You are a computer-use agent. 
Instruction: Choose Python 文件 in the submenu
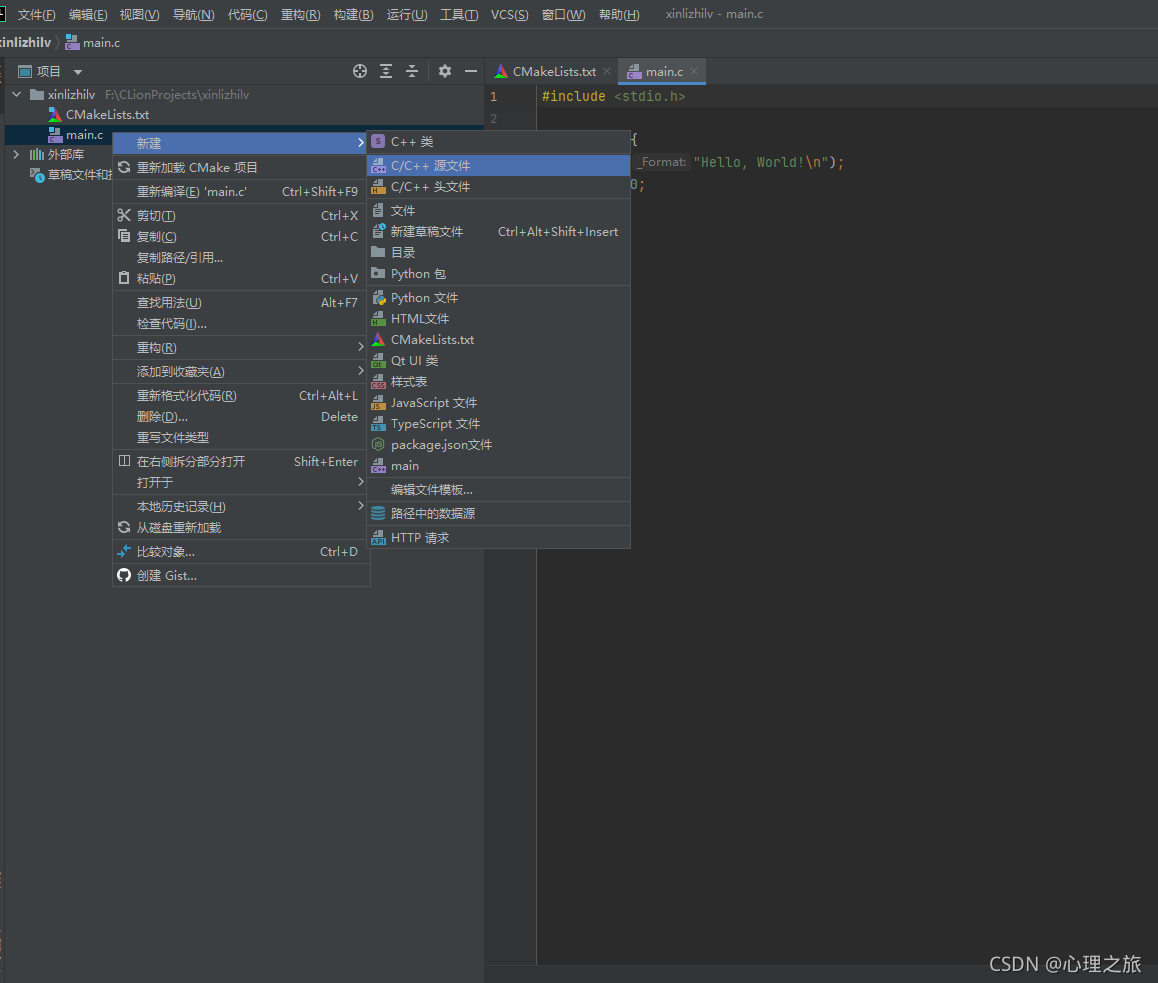[x=499, y=298]
